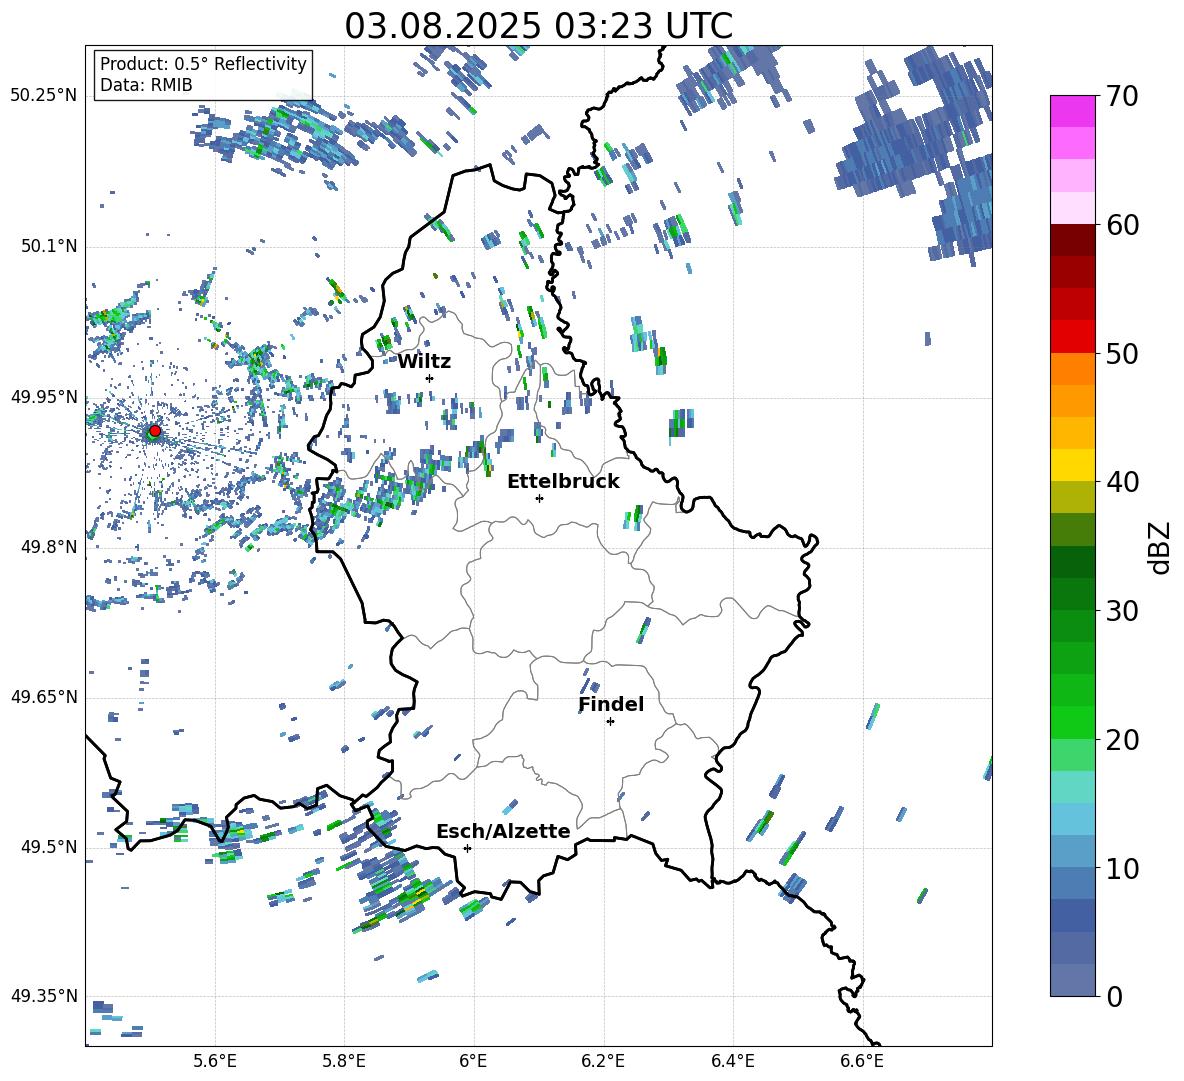
Task: Click the bright red colorbar segment above 50
Action: click(x=1072, y=336)
